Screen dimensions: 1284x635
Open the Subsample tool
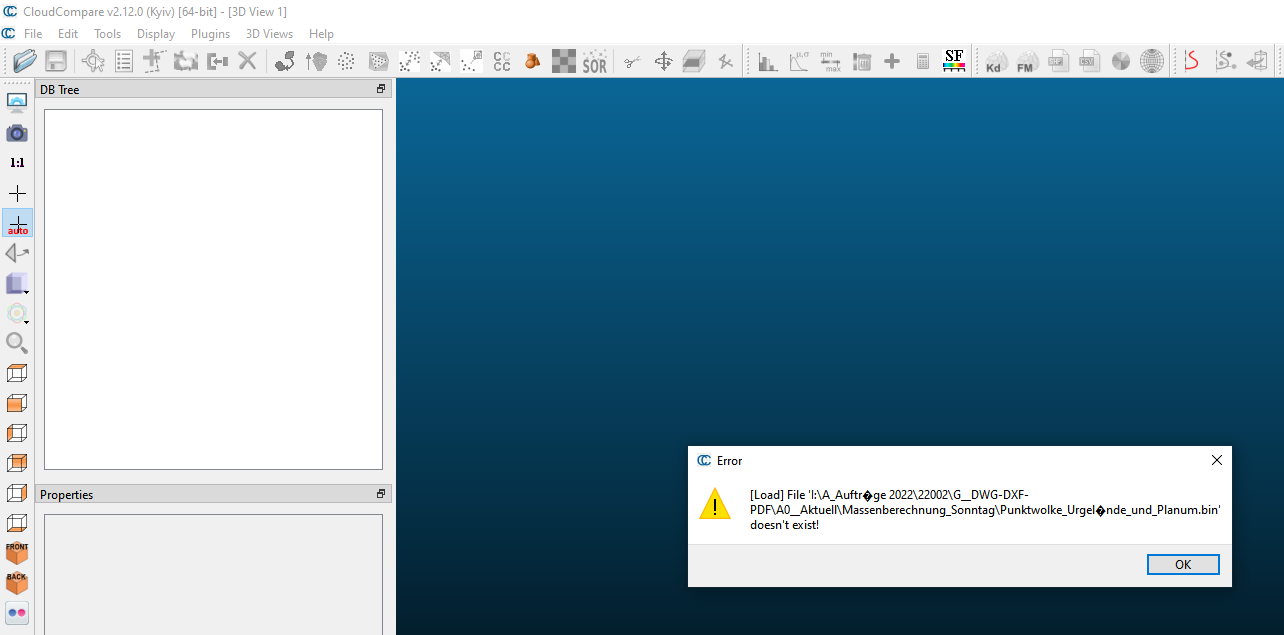(347, 61)
